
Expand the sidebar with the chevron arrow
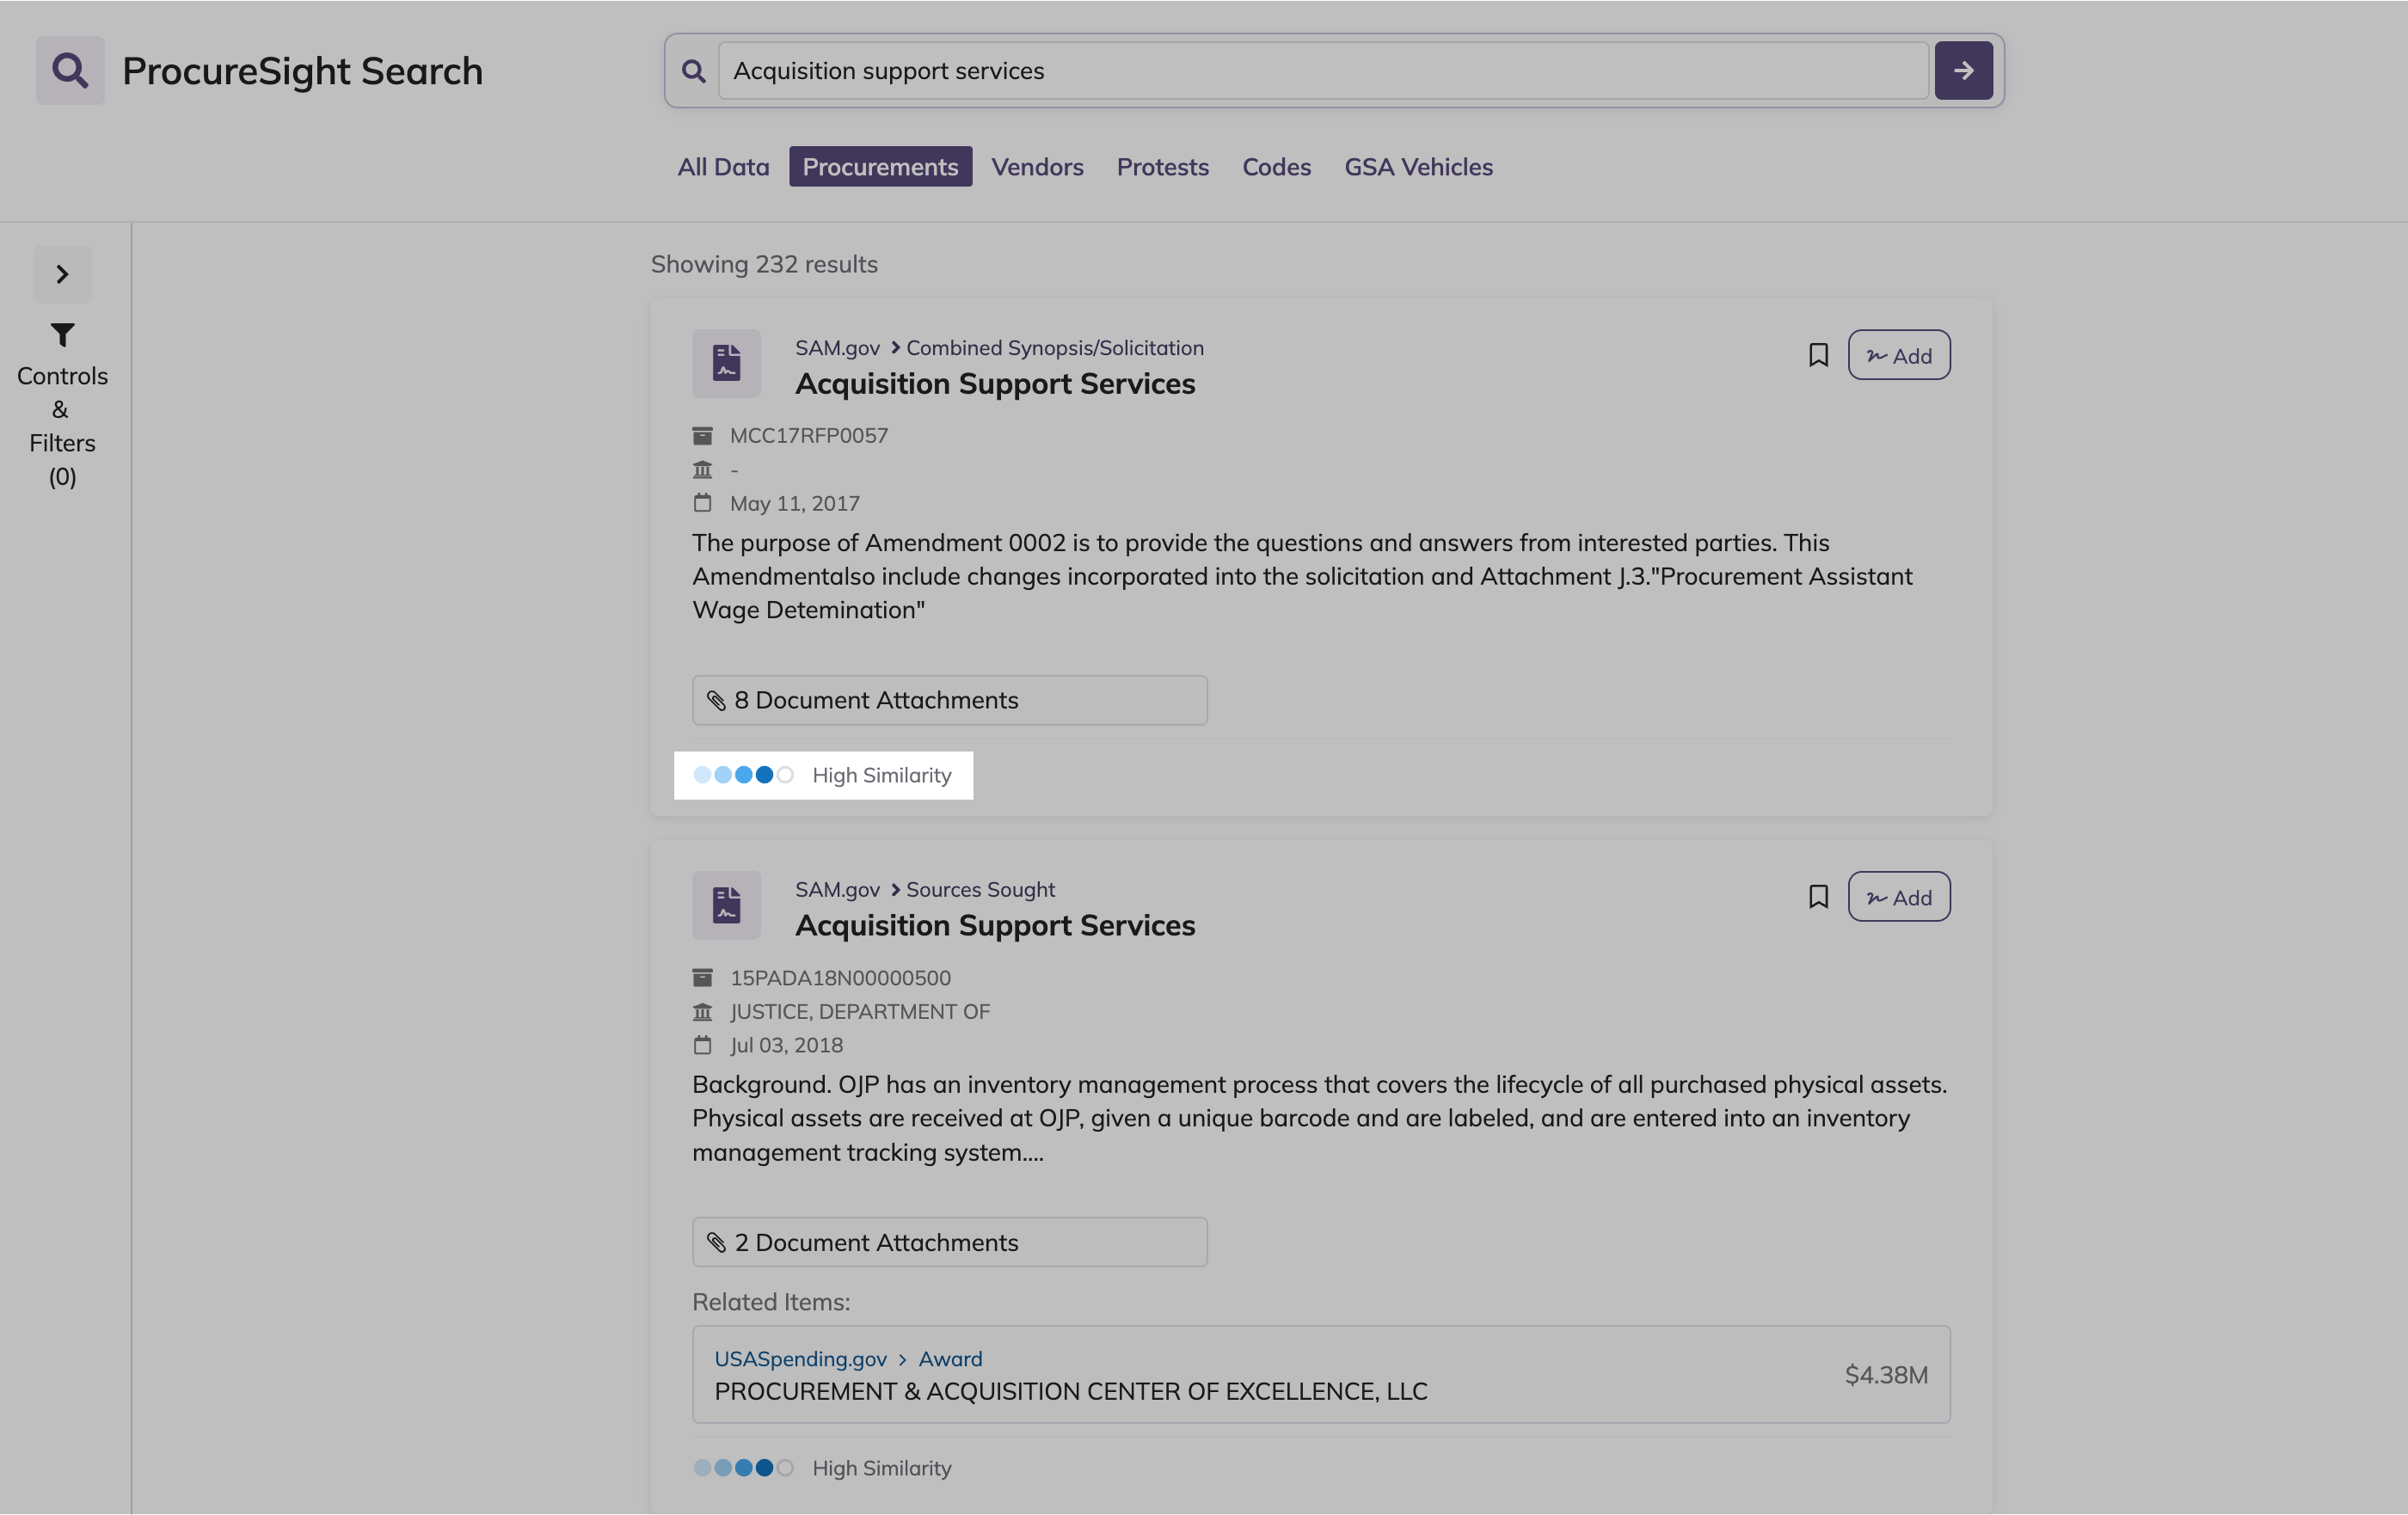(x=62, y=274)
